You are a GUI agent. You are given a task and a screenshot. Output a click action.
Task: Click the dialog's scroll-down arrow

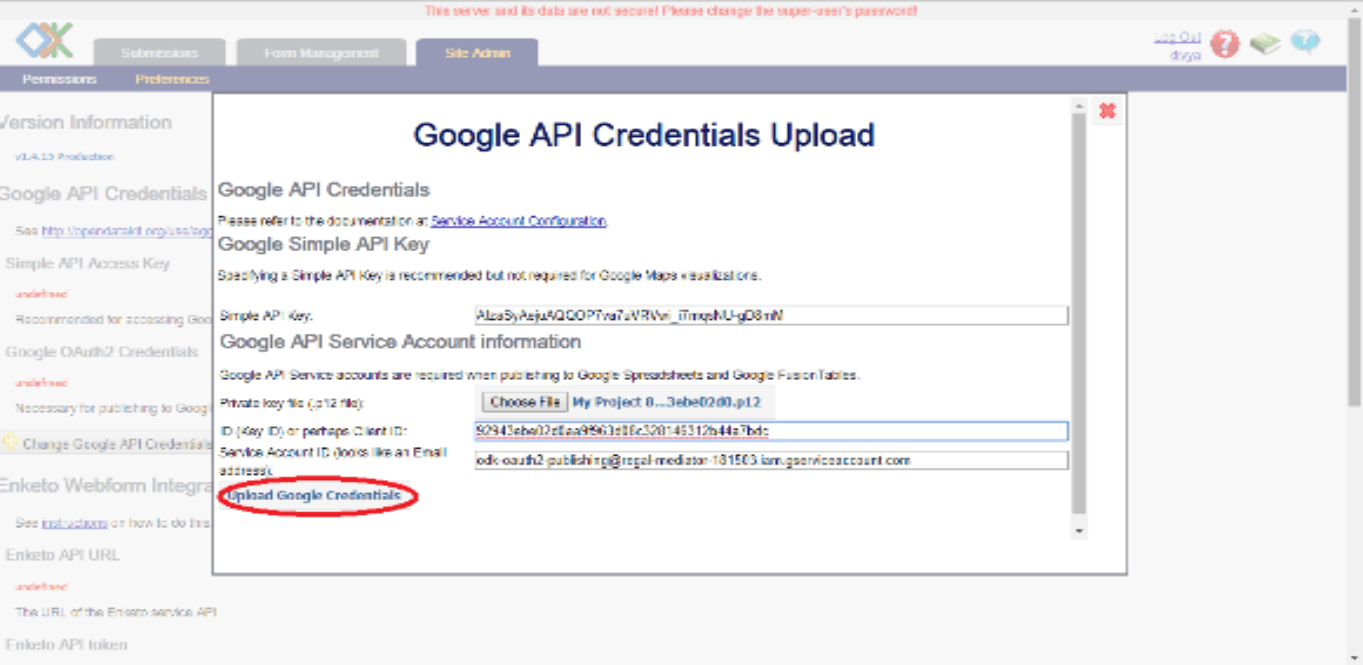(x=1078, y=531)
